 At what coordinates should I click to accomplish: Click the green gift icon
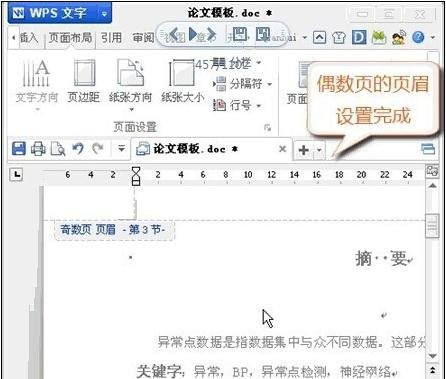pyautogui.click(x=379, y=37)
